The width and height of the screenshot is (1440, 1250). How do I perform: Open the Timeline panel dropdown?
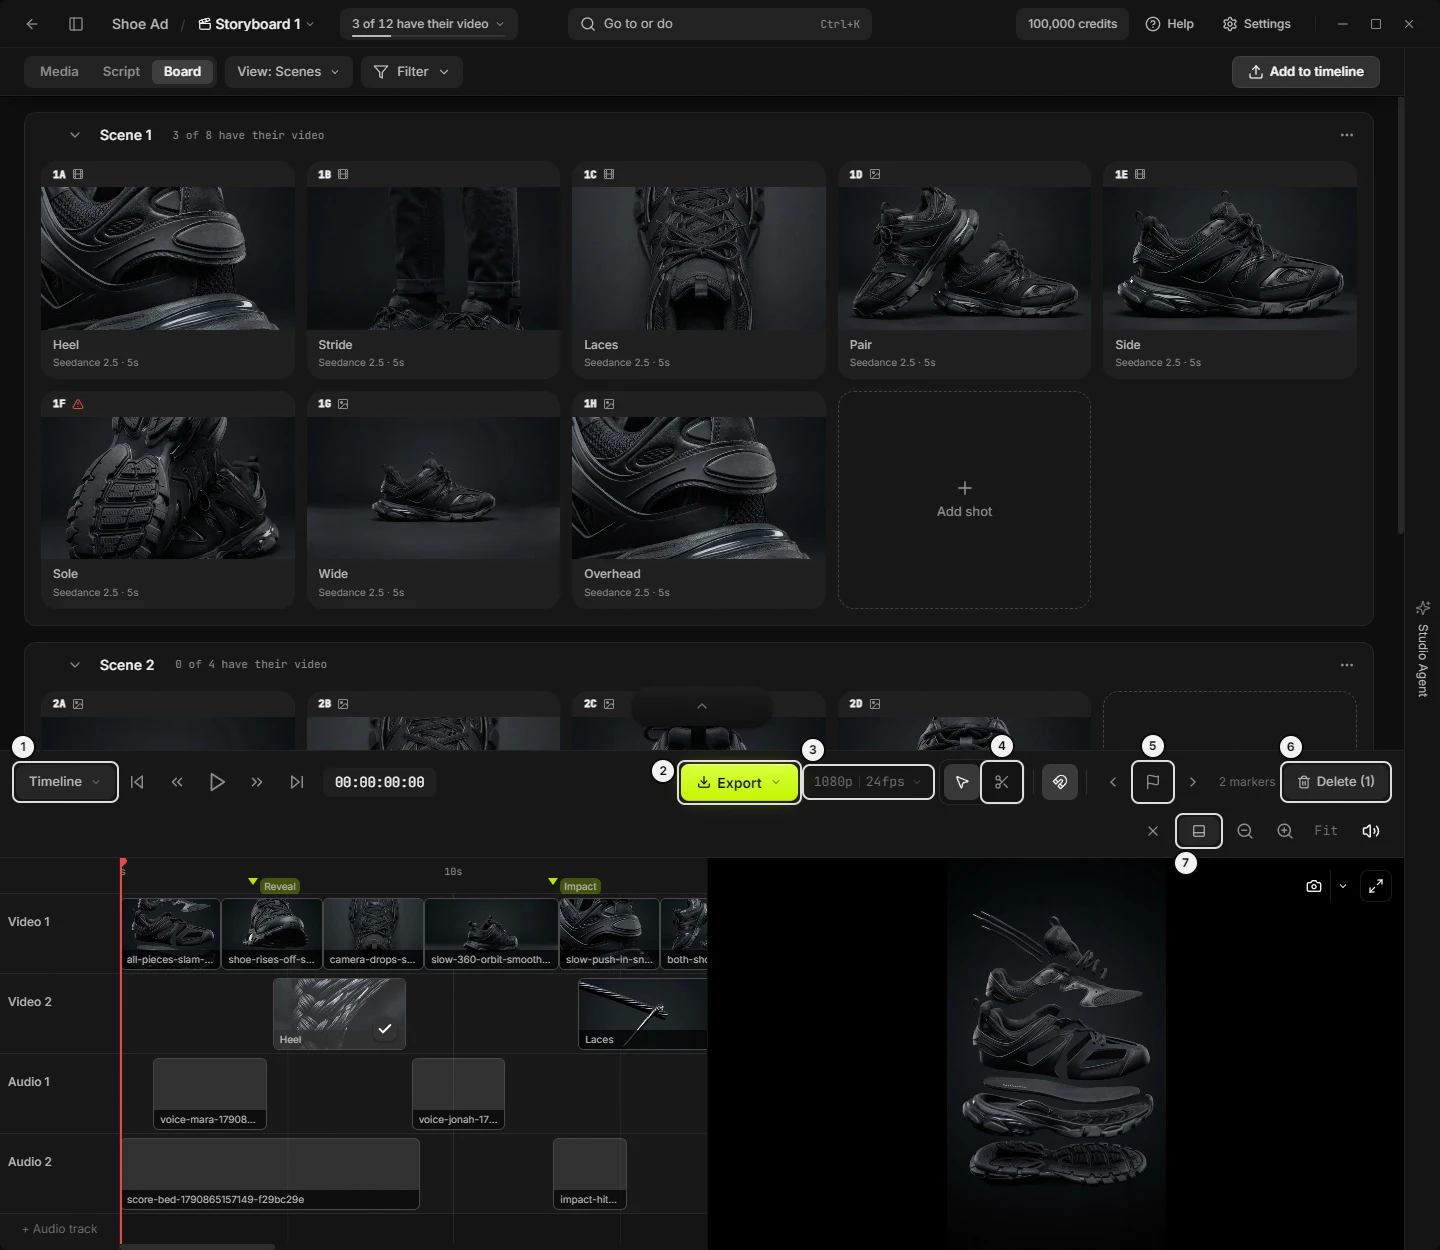pos(65,782)
